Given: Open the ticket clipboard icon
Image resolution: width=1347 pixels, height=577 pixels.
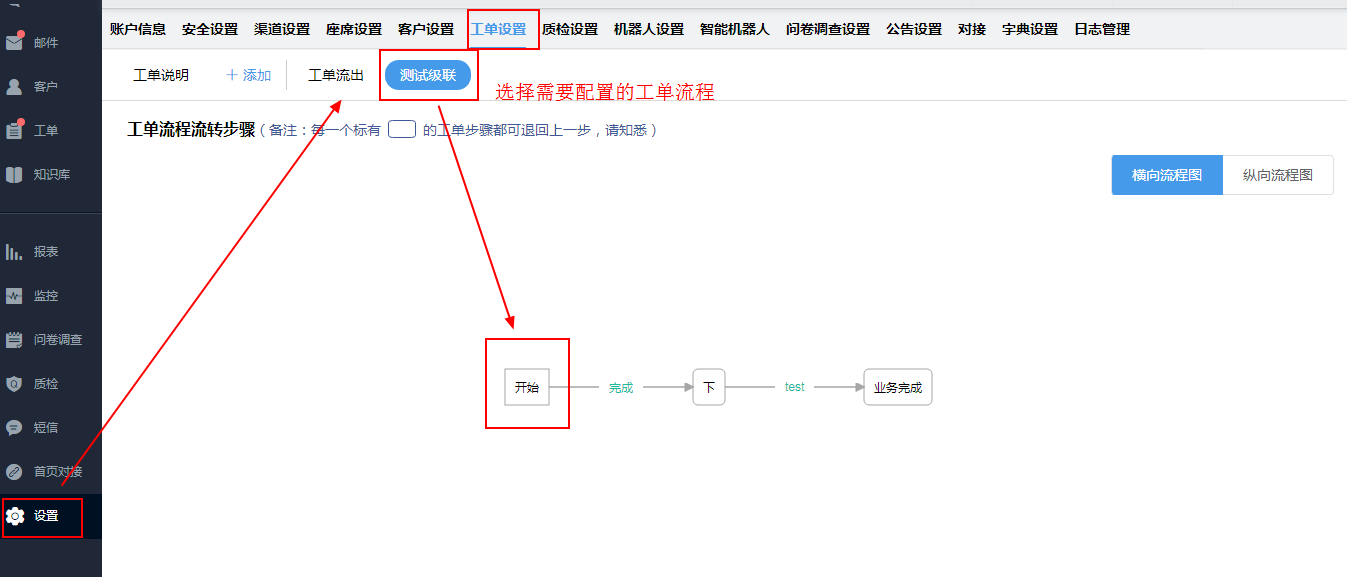Looking at the screenshot, I should coord(14,131).
